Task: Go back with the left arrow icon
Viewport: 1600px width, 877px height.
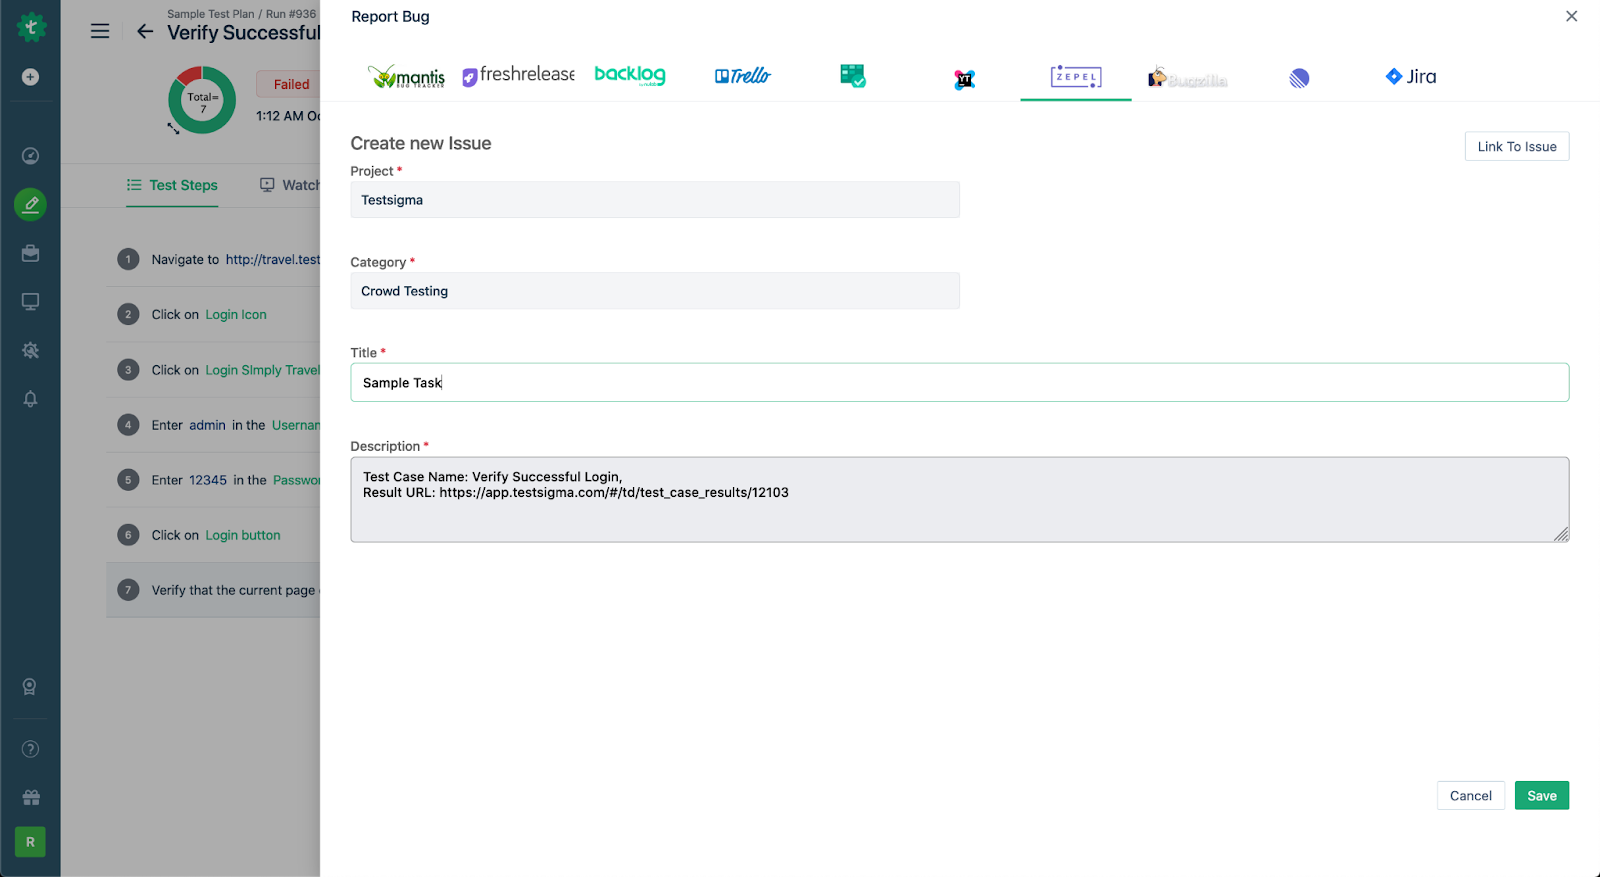Action: pos(145,31)
